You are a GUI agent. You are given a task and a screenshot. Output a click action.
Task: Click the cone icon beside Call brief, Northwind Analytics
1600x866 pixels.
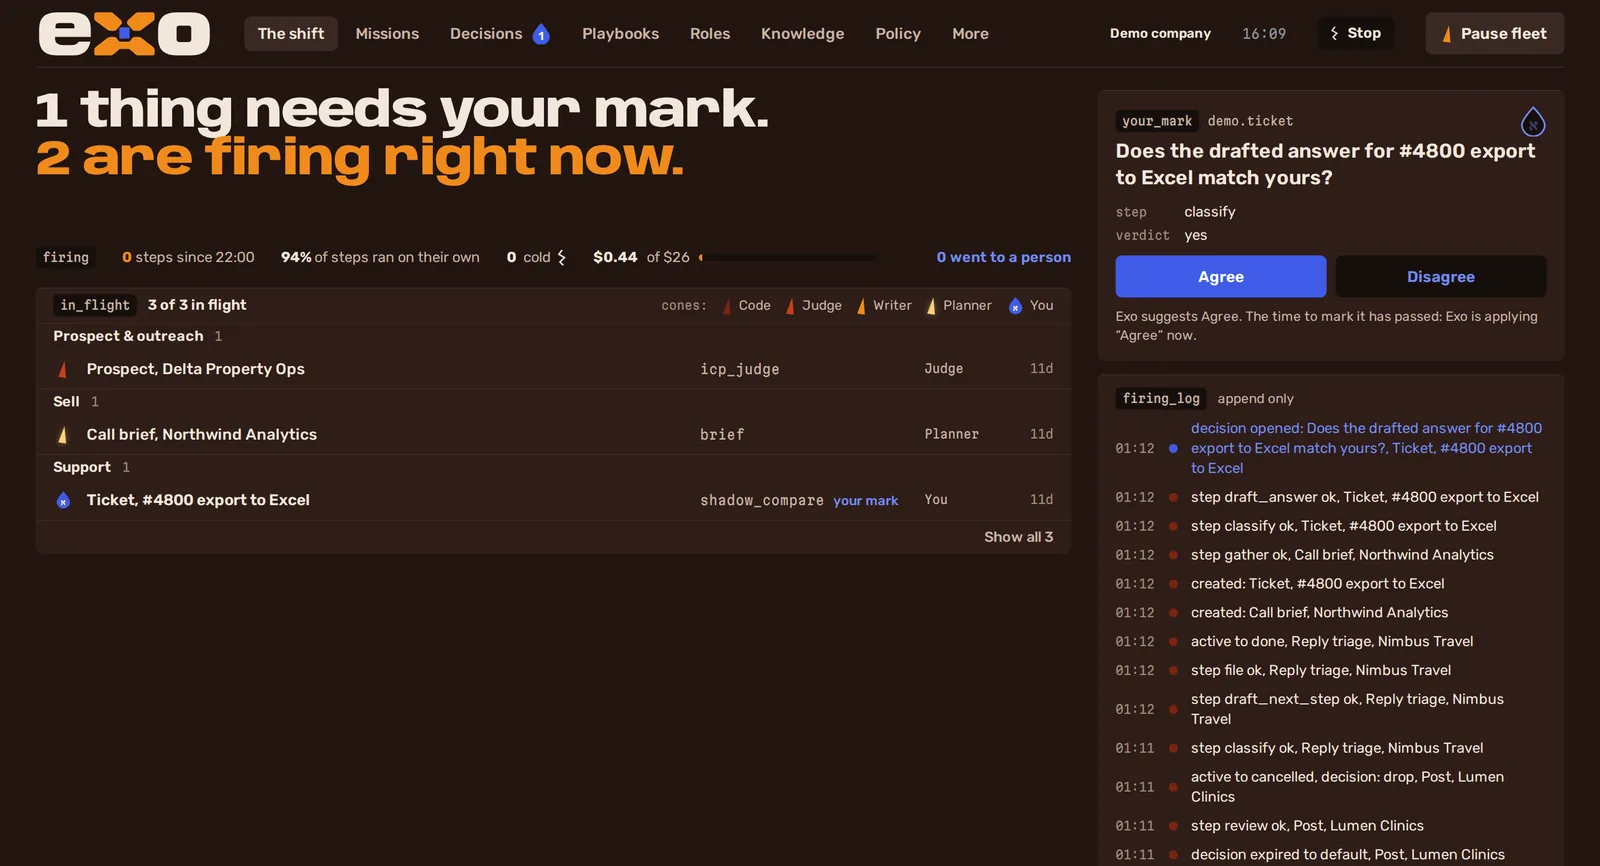[x=63, y=435]
